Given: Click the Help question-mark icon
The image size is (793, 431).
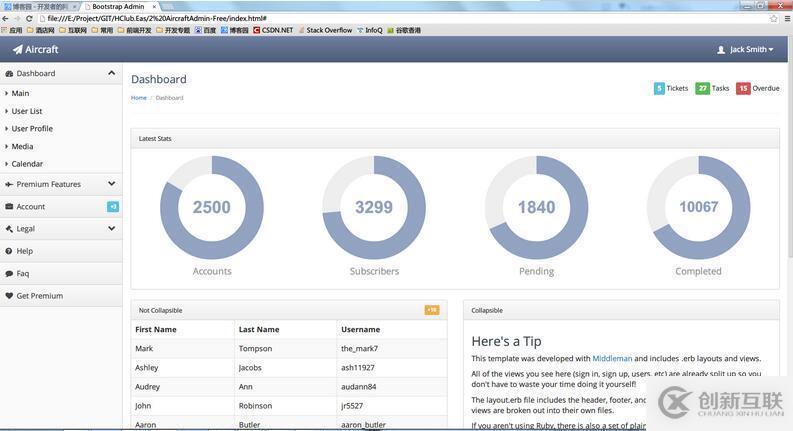Looking at the screenshot, I should (9, 251).
